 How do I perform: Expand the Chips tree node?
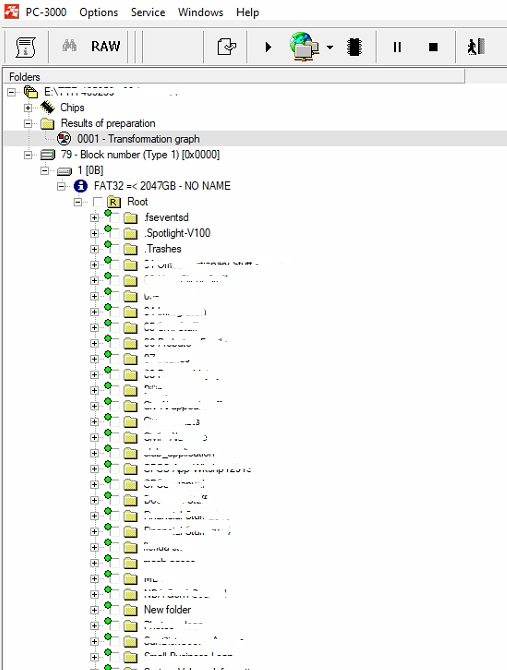28,108
